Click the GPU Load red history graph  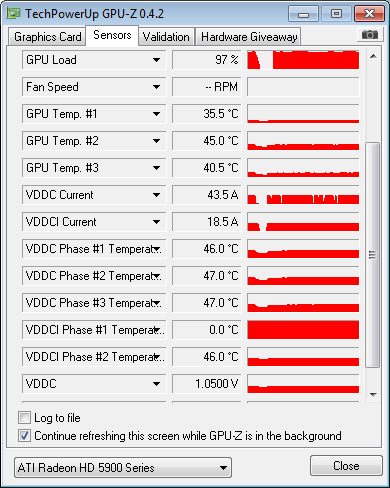[303, 60]
